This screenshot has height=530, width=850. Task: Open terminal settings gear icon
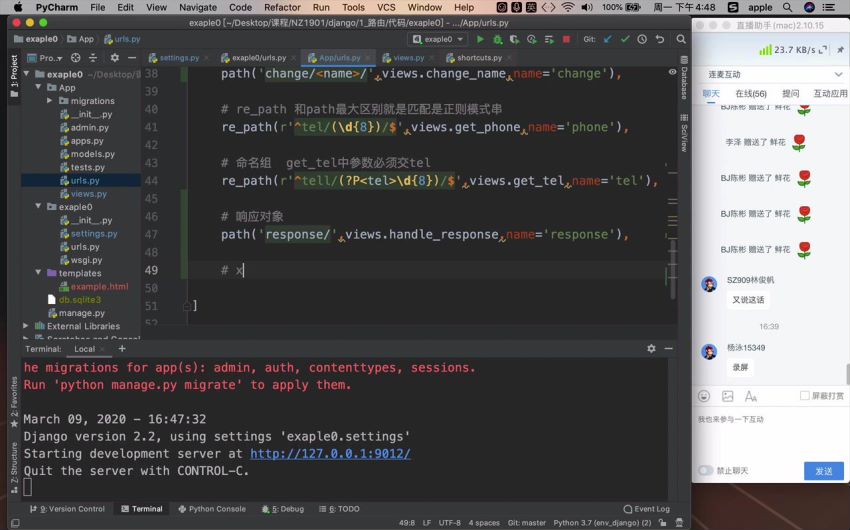pos(651,349)
